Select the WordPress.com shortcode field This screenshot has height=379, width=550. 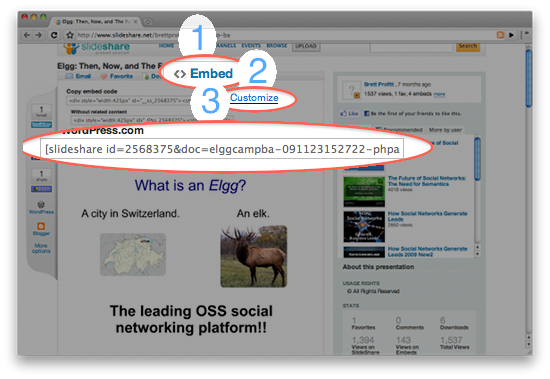[222, 149]
